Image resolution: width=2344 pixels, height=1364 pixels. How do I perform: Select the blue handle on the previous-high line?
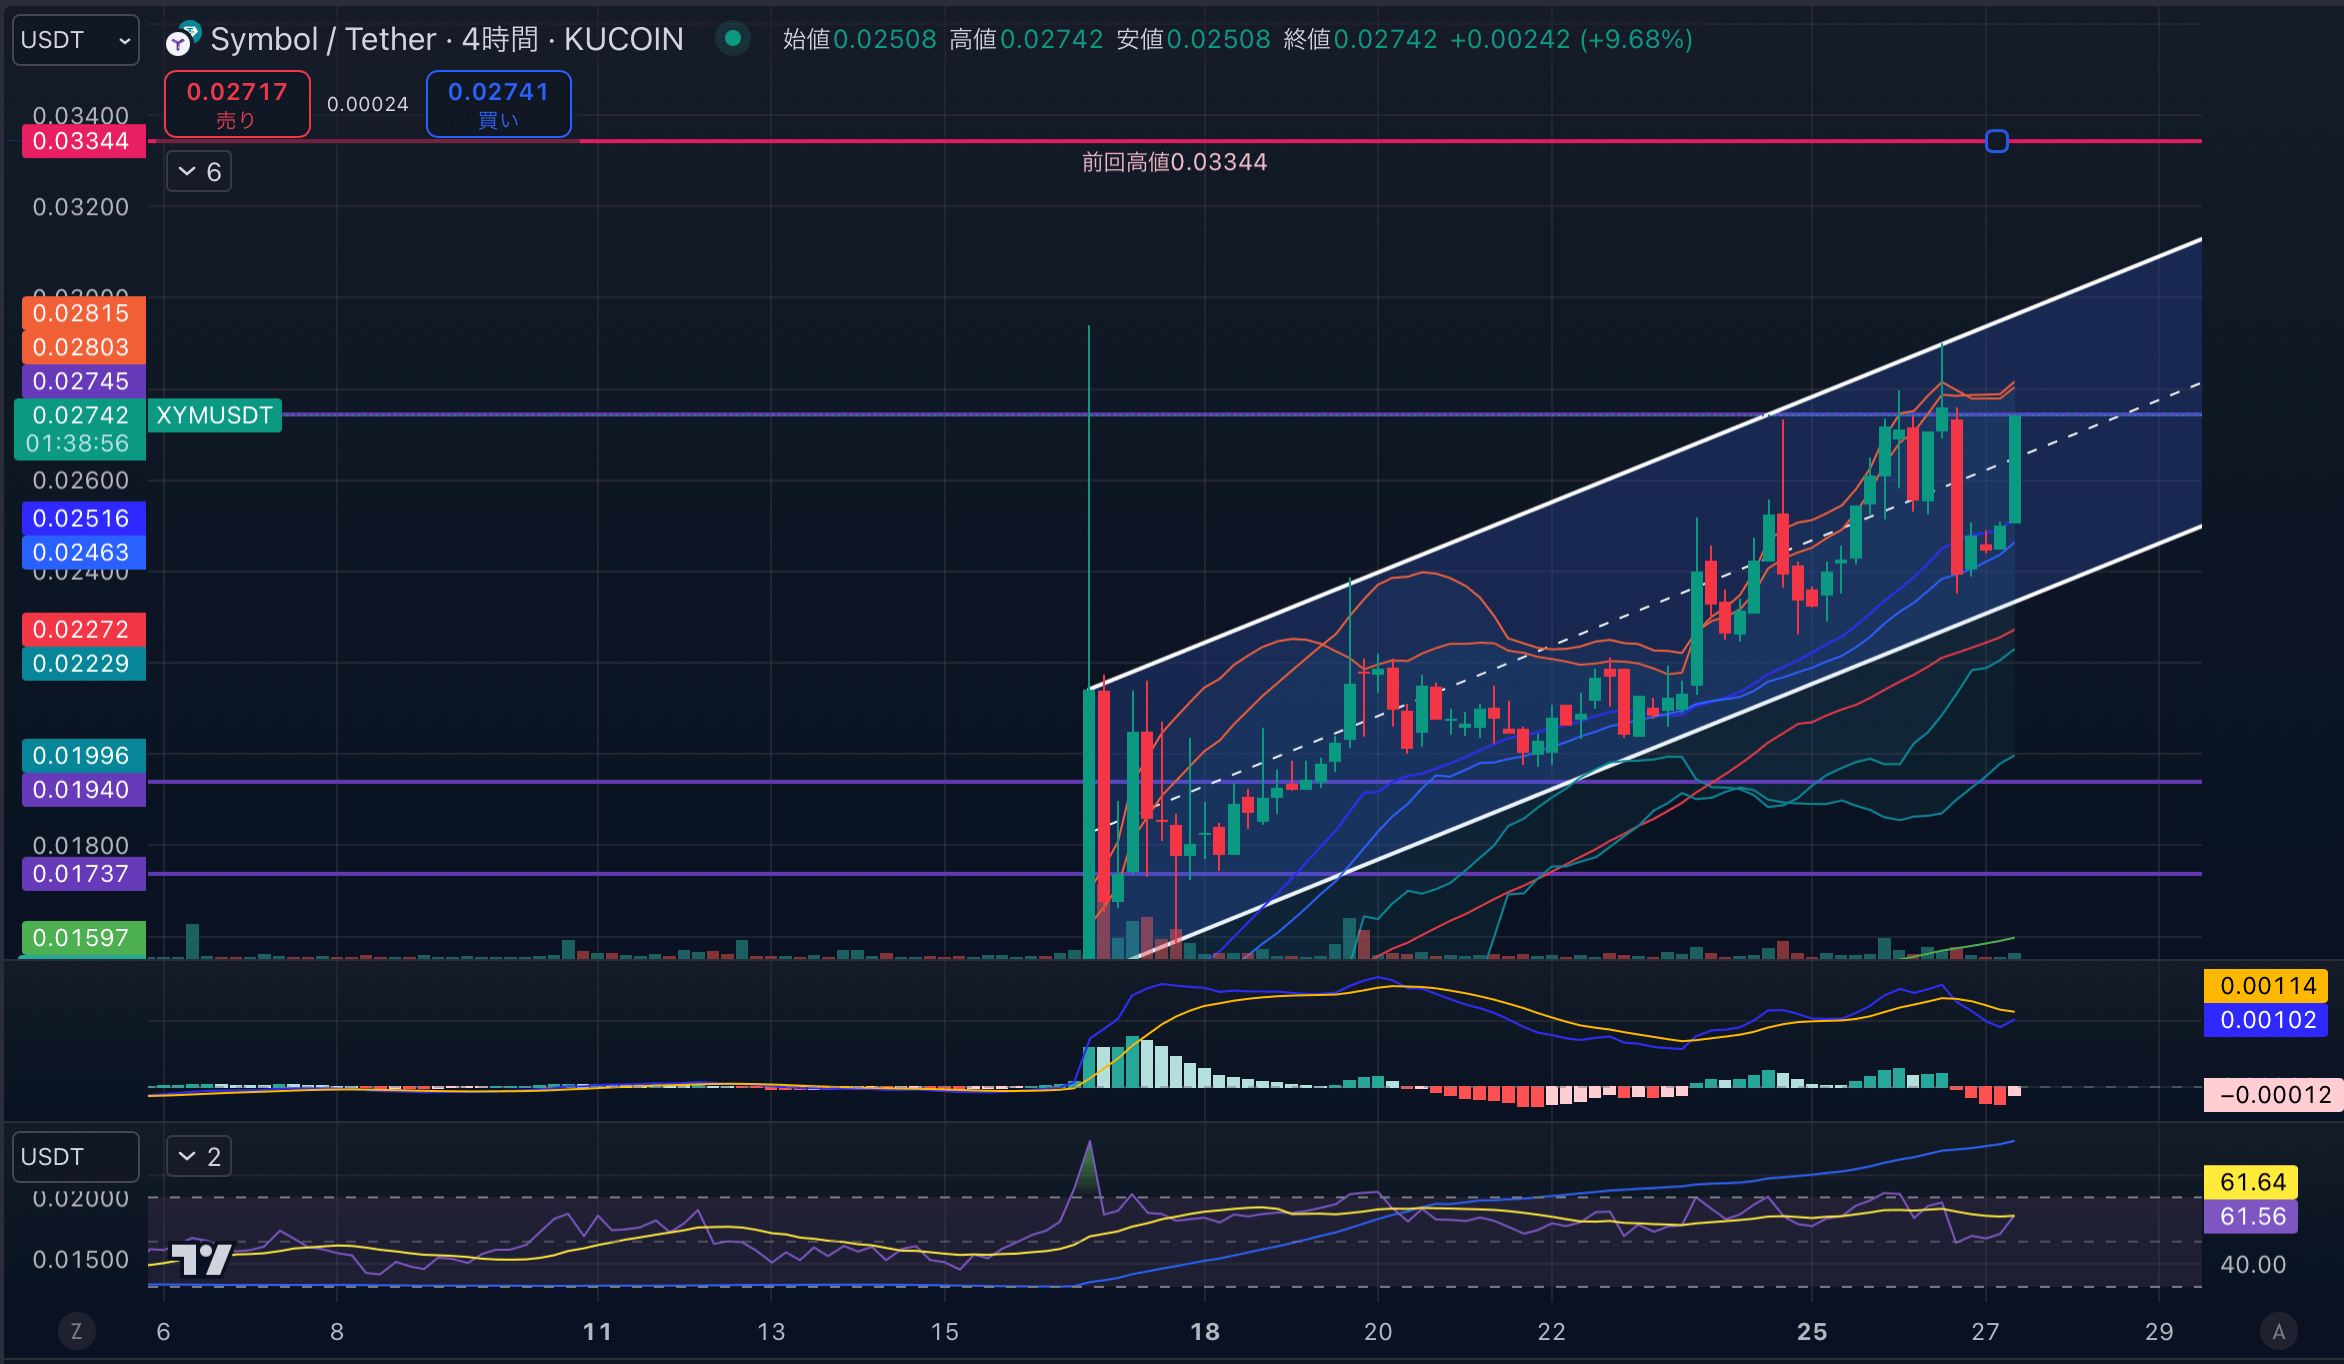(x=1997, y=141)
